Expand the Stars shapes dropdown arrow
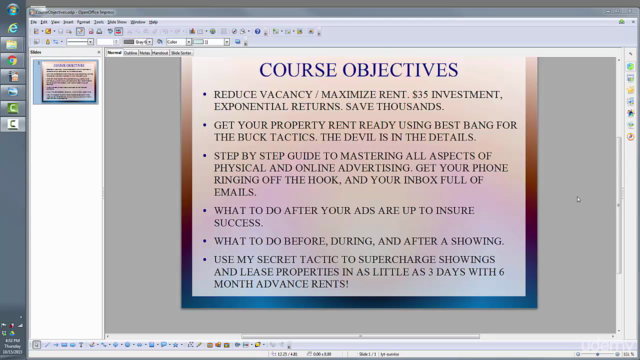This screenshot has width=640, height=360. 182,345
